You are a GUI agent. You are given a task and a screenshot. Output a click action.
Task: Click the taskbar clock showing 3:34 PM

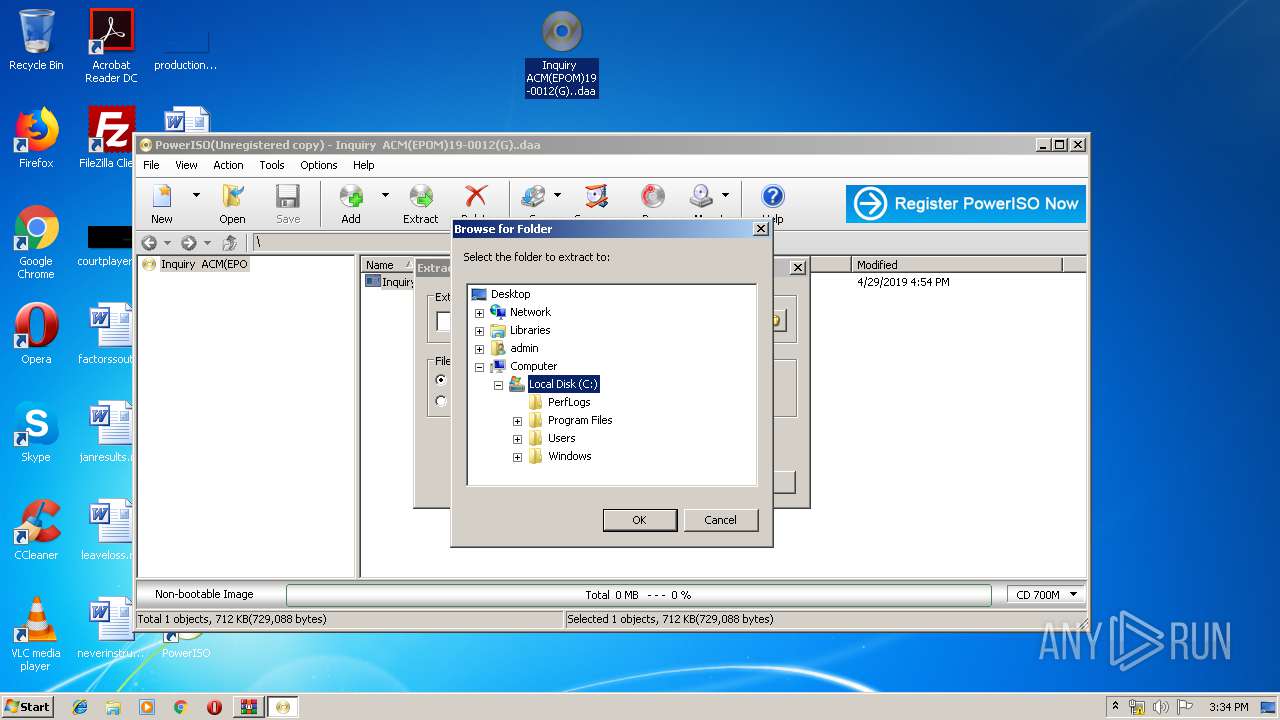click(1228, 707)
